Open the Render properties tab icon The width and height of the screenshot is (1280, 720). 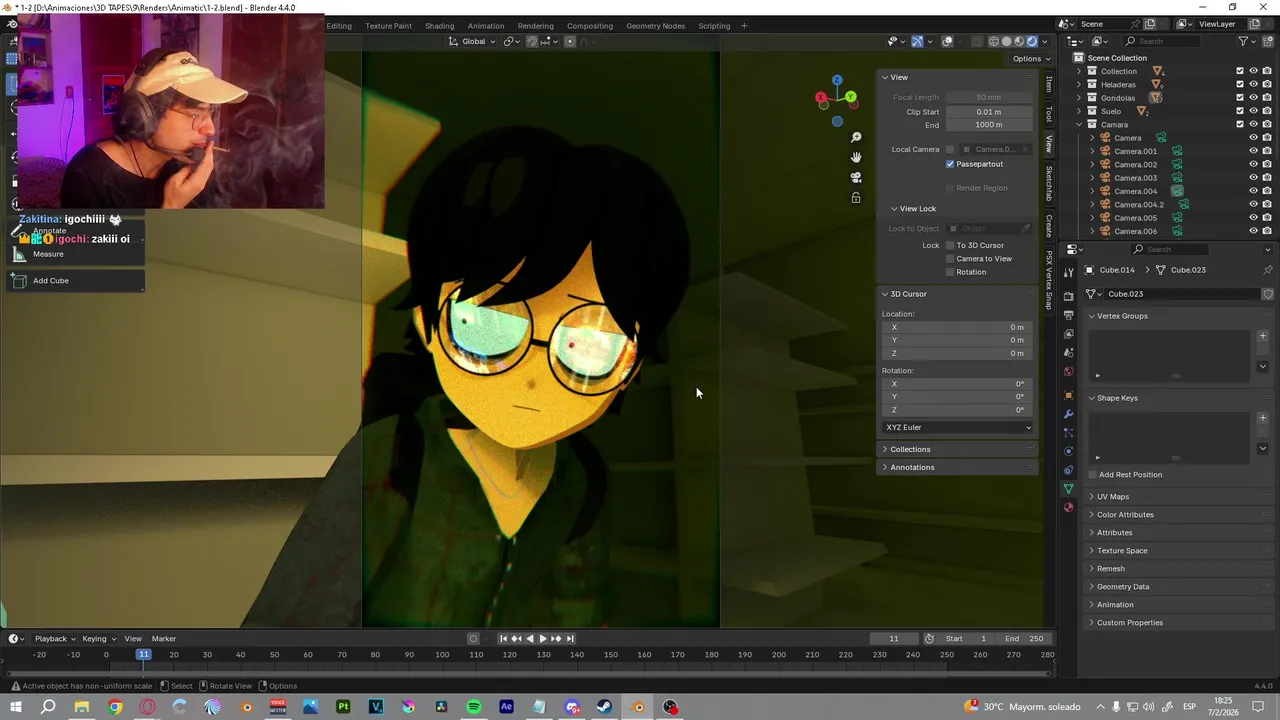[x=1068, y=296]
